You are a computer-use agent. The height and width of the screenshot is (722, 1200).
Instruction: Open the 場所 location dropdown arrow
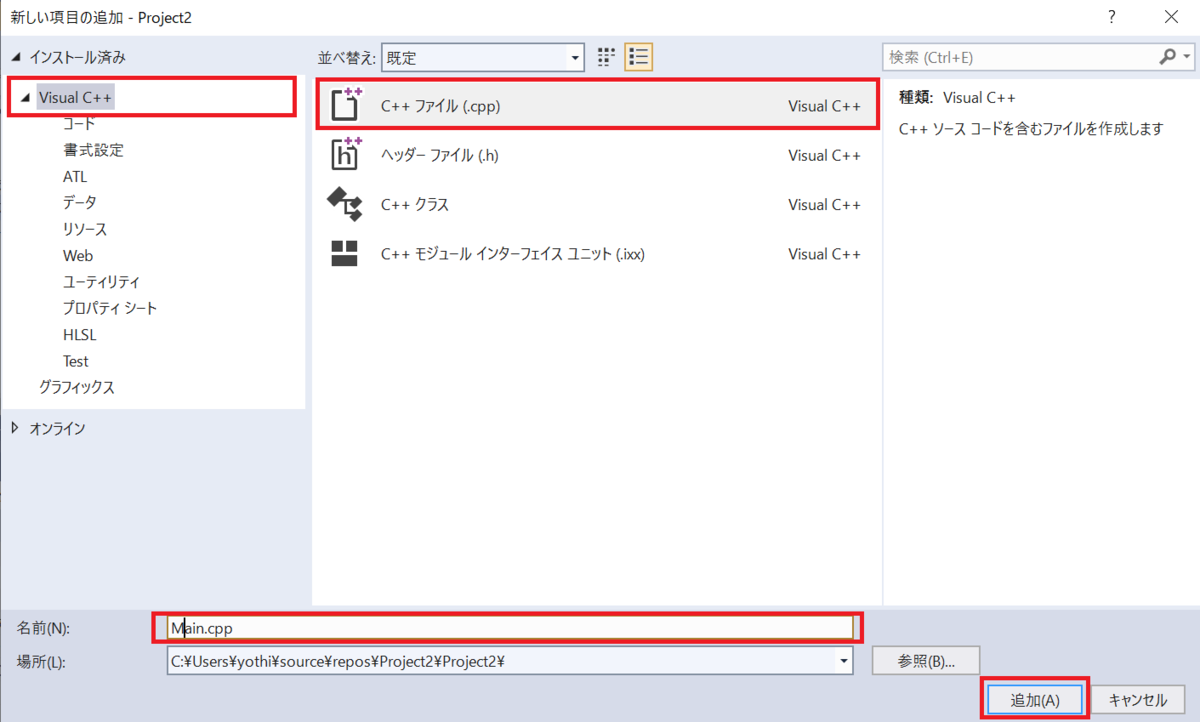click(845, 660)
